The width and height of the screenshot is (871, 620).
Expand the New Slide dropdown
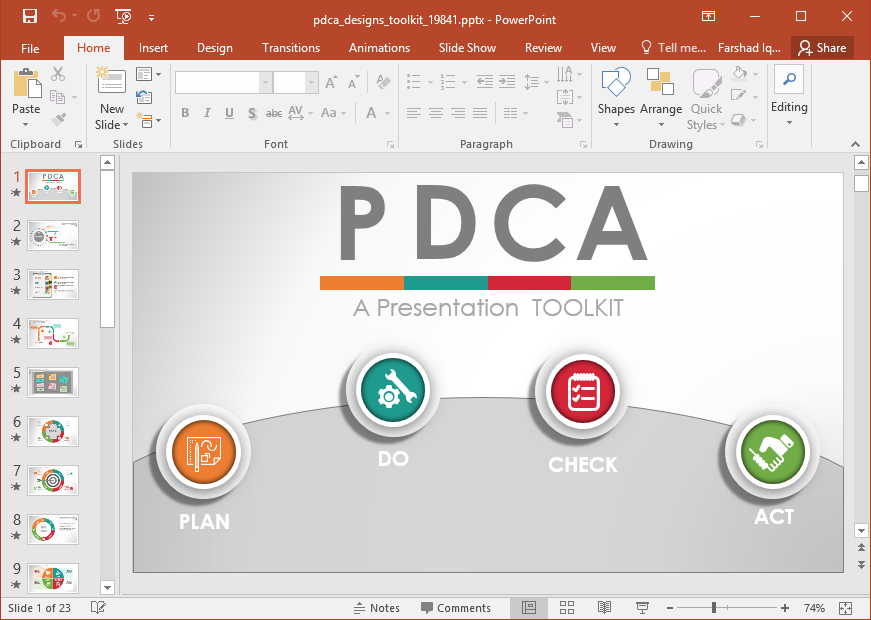pyautogui.click(x=112, y=125)
